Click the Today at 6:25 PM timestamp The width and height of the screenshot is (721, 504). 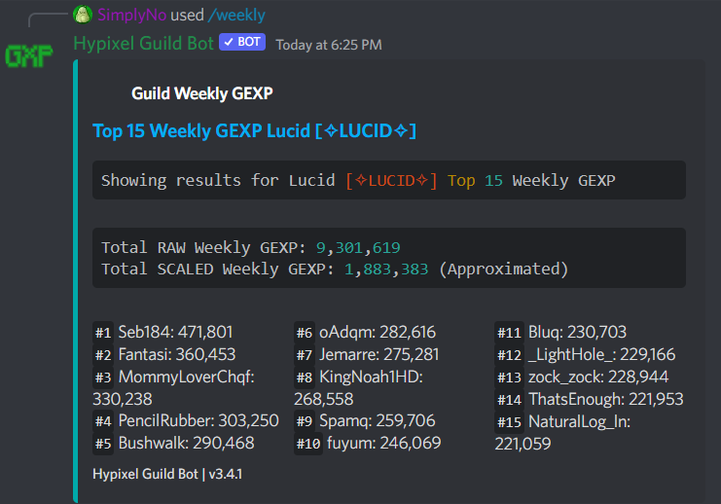(x=329, y=45)
